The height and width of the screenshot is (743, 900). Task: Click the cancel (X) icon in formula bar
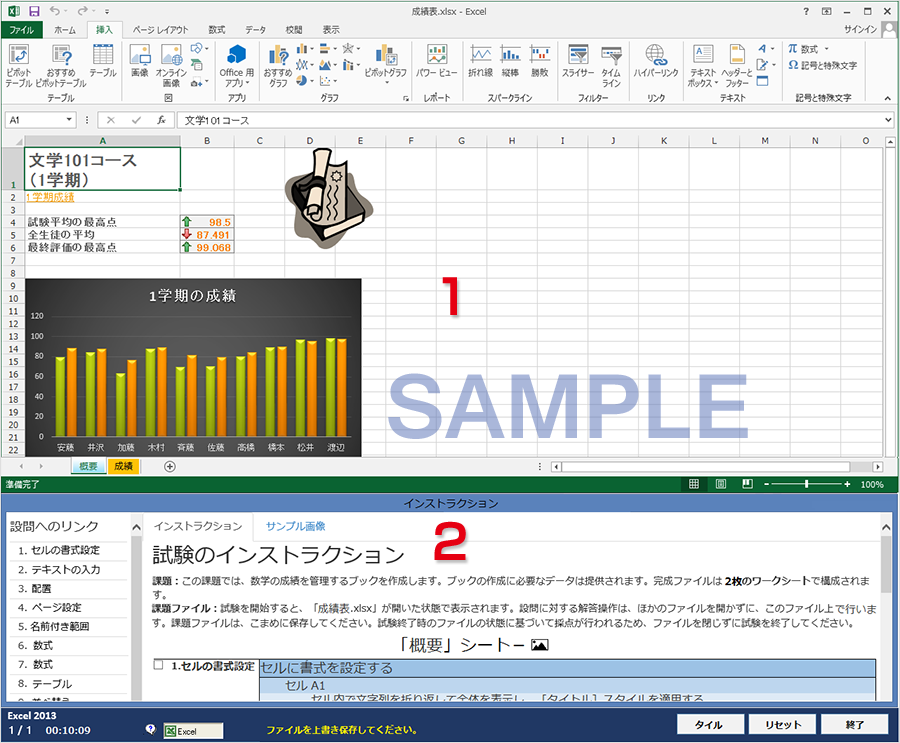(111, 120)
